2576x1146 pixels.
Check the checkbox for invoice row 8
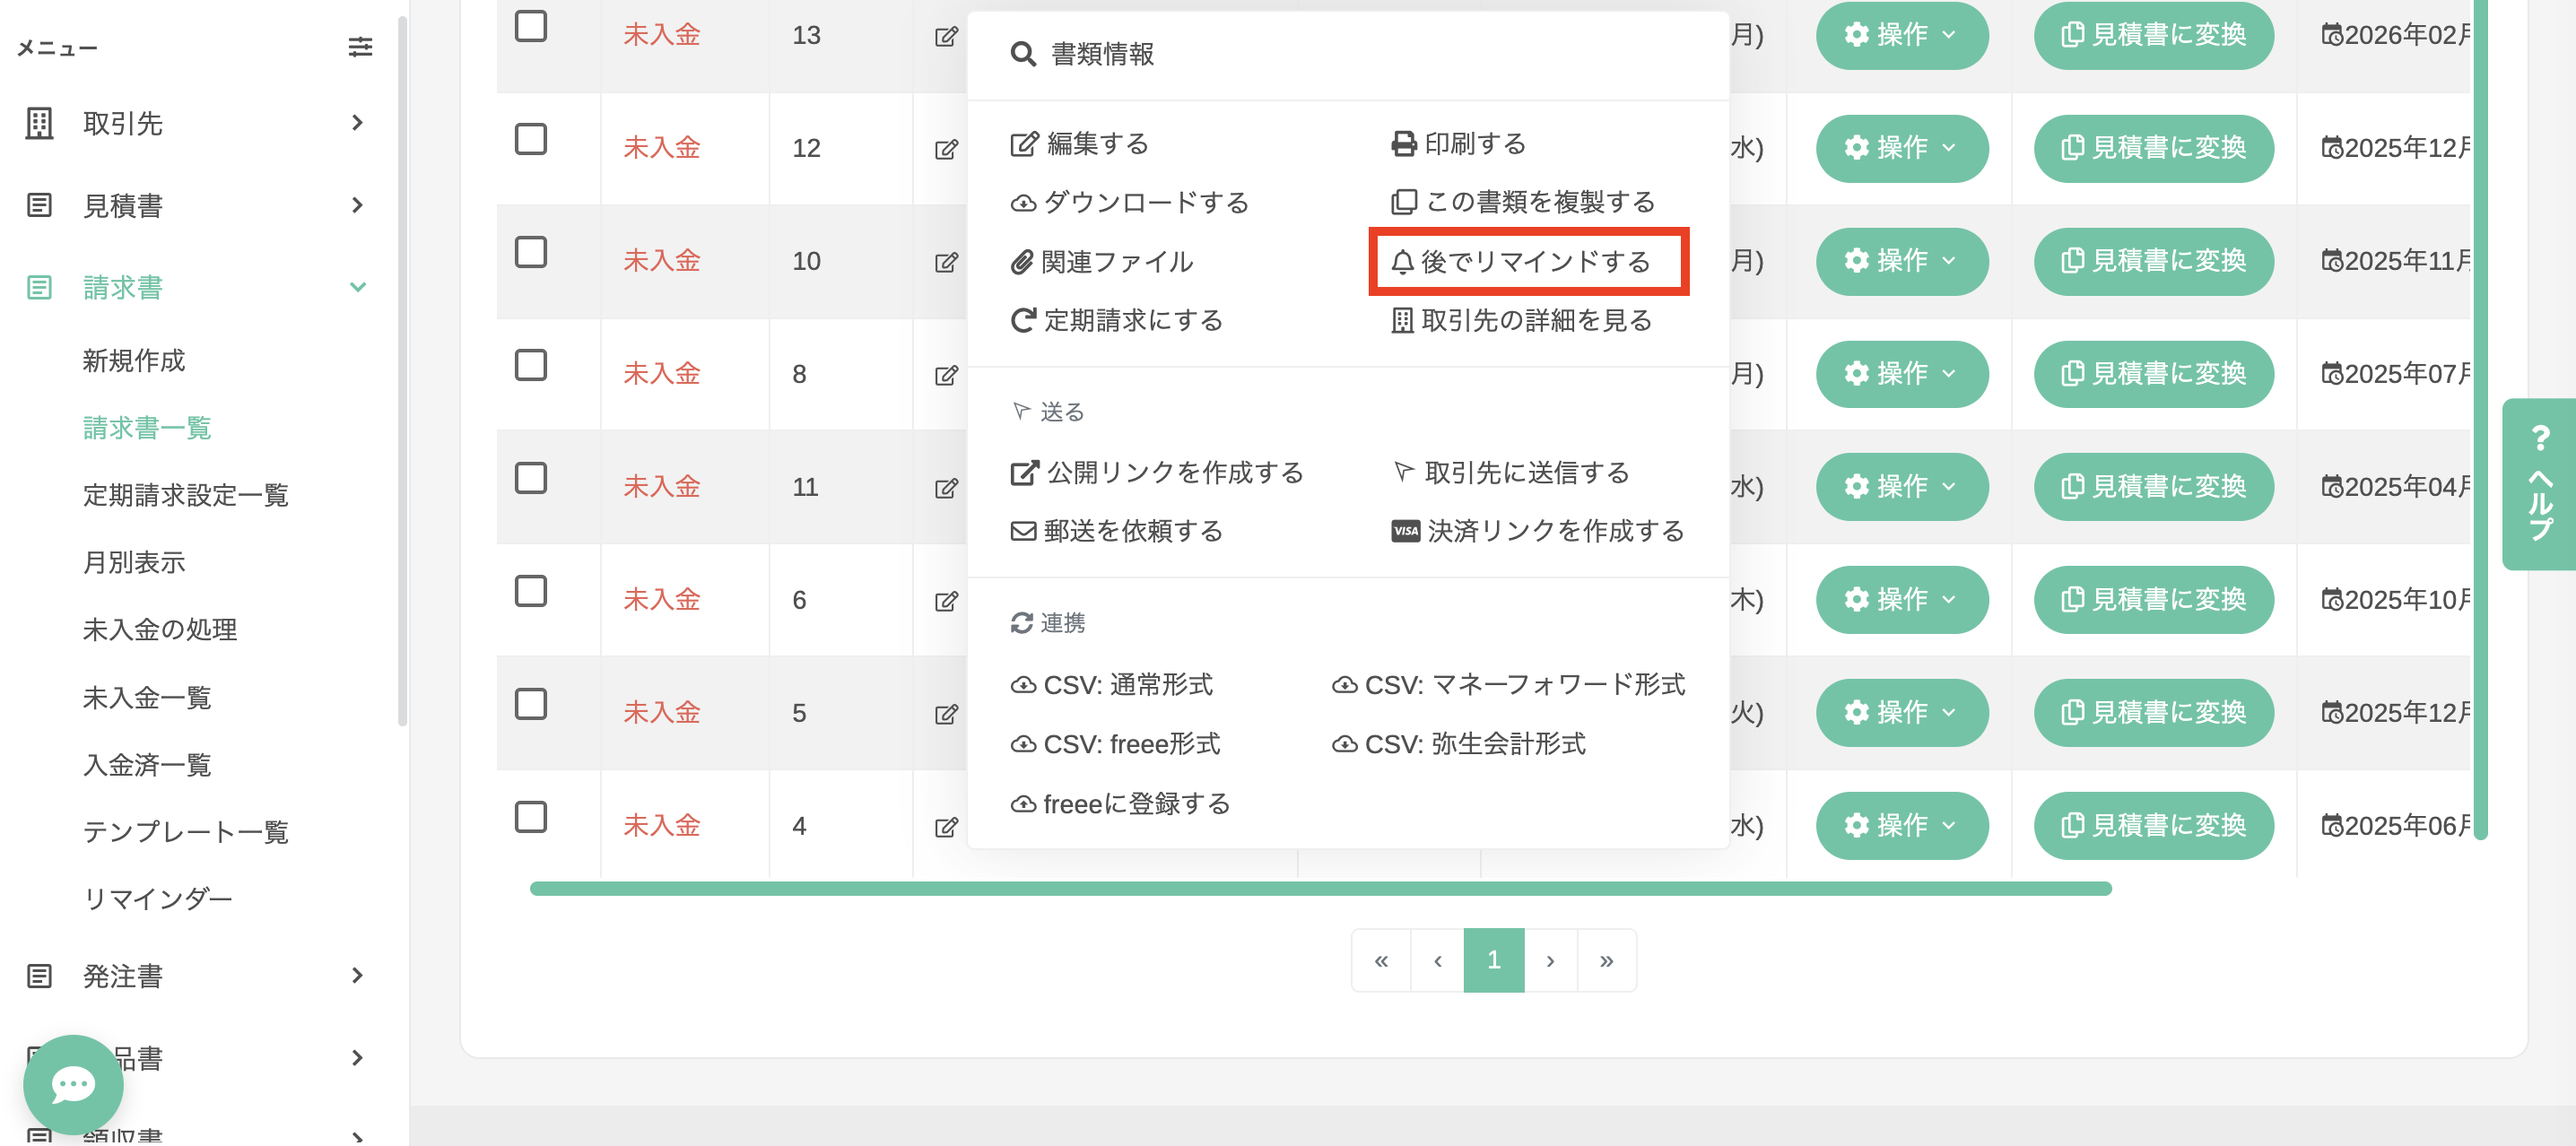530,365
